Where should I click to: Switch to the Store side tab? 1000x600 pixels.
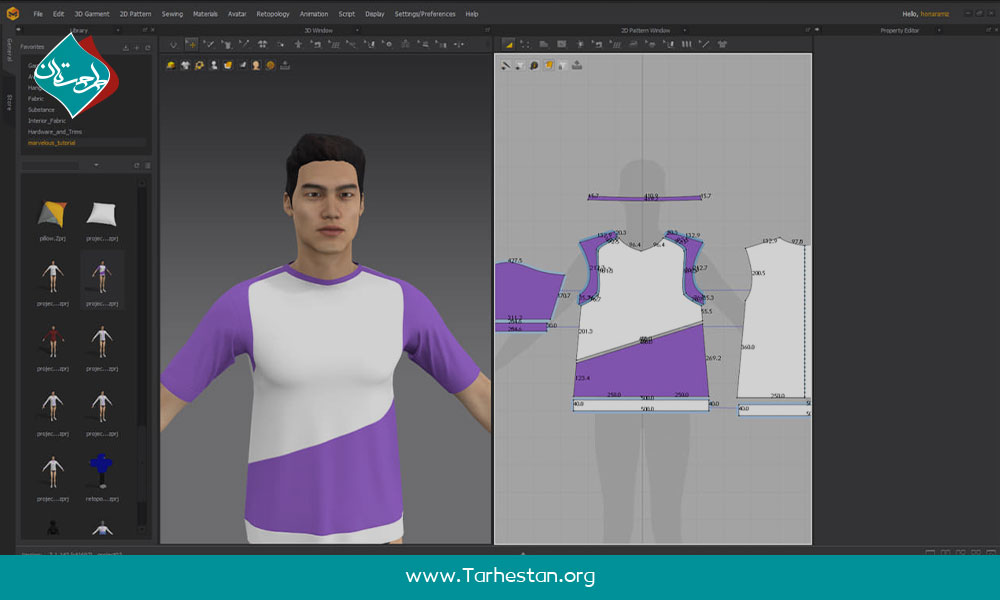(9, 101)
